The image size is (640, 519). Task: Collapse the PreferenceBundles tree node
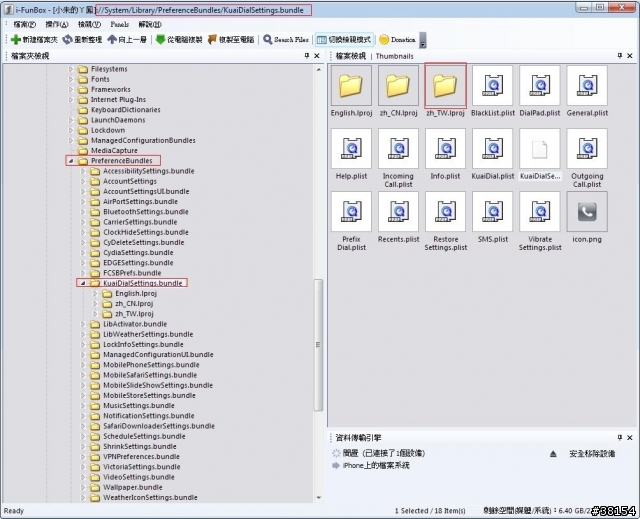pos(71,161)
